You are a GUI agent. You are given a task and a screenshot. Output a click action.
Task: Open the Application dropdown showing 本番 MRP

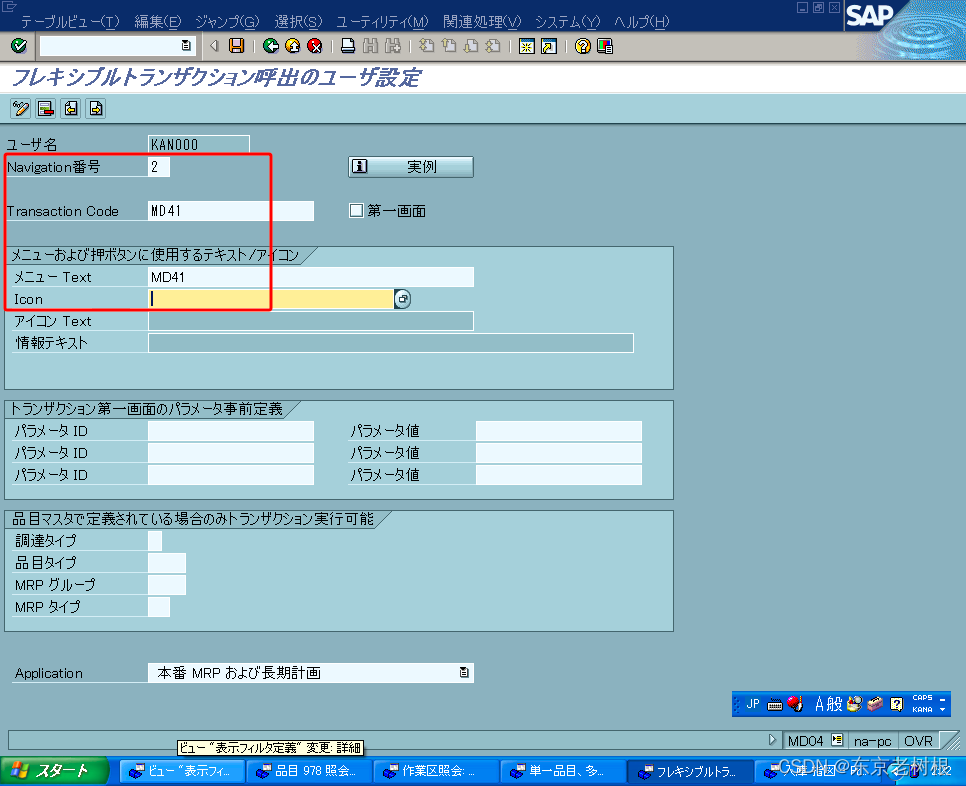466,673
